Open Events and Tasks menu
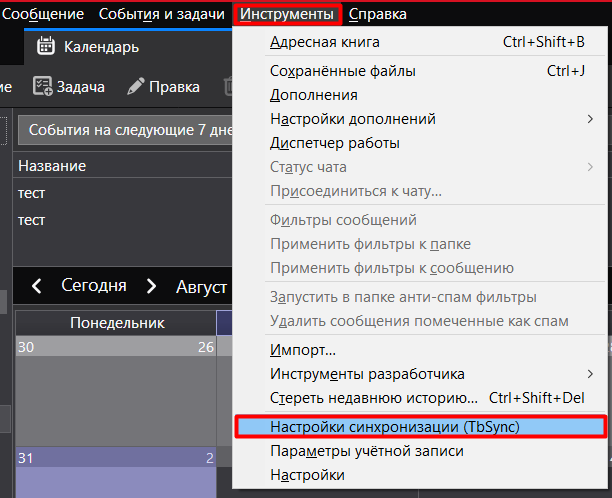 [x=161, y=14]
